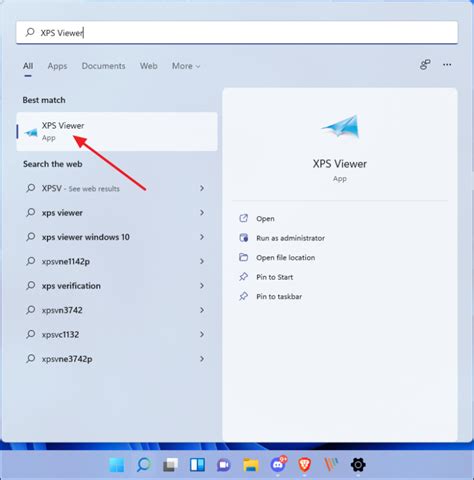Expand arrow beside xps verification suggestion
This screenshot has width=474, height=480.
[x=202, y=286]
